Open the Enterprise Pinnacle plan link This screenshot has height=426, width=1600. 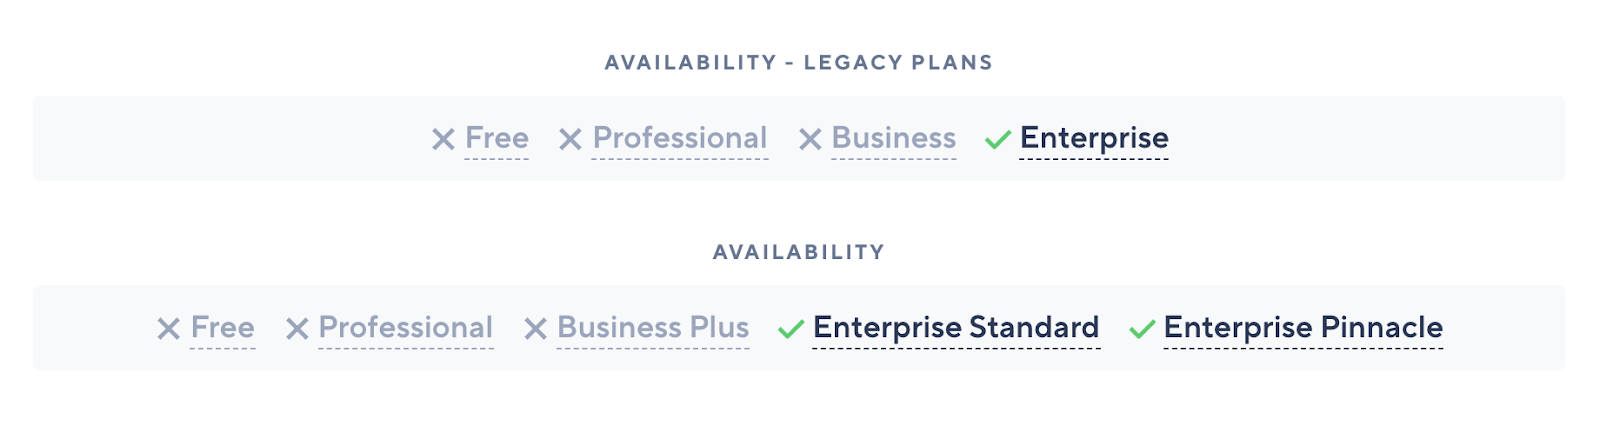tap(1303, 328)
